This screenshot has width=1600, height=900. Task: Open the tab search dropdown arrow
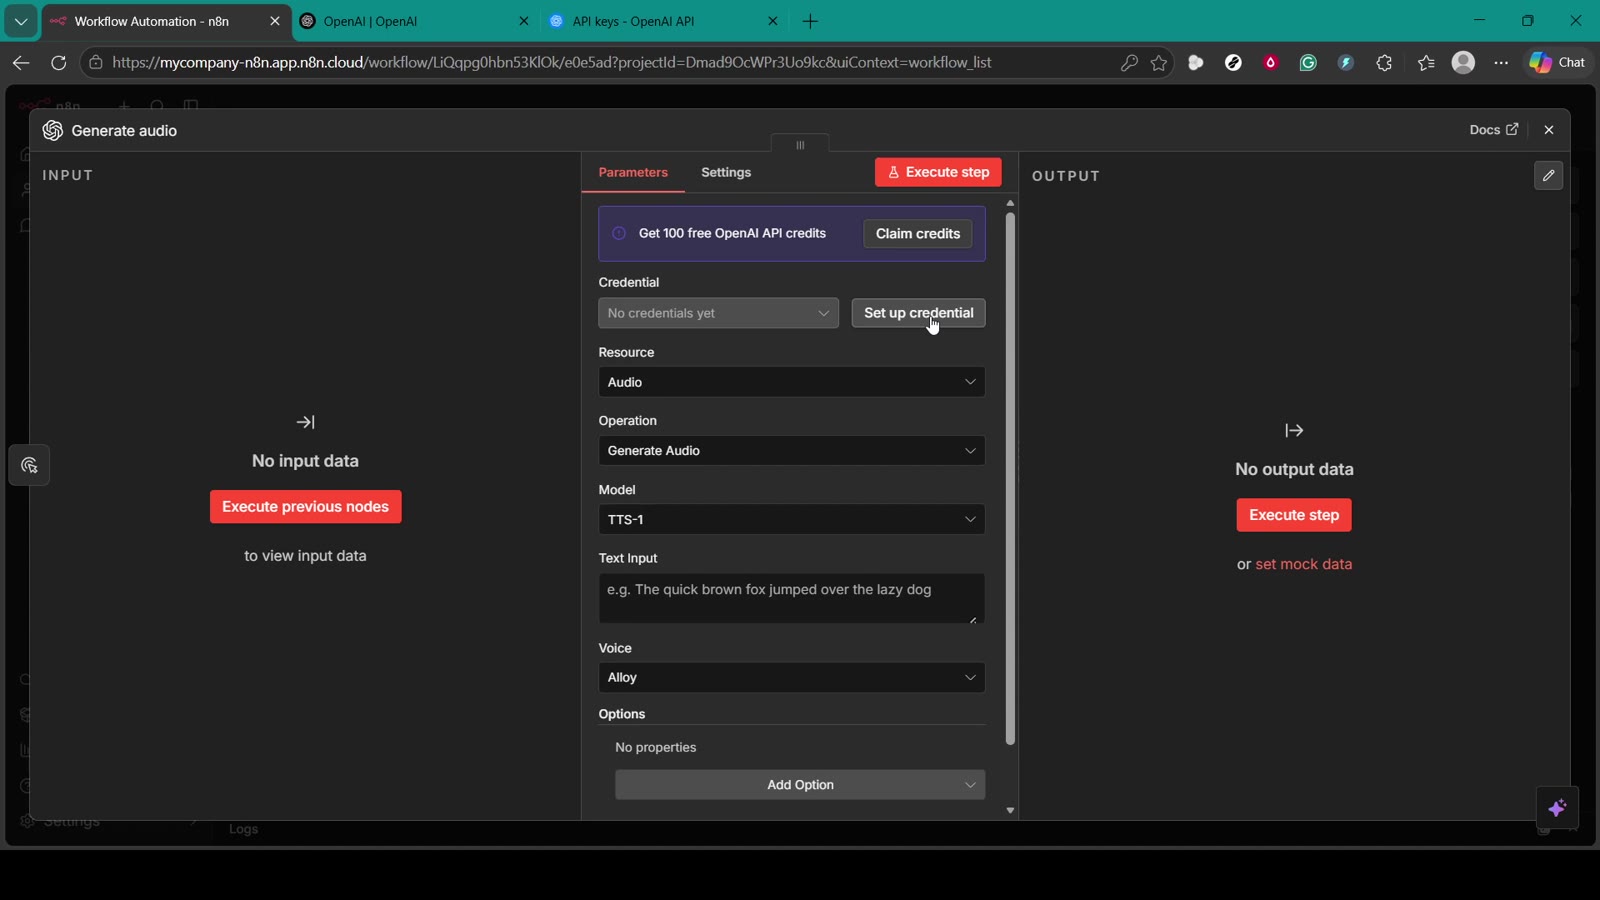(20, 21)
